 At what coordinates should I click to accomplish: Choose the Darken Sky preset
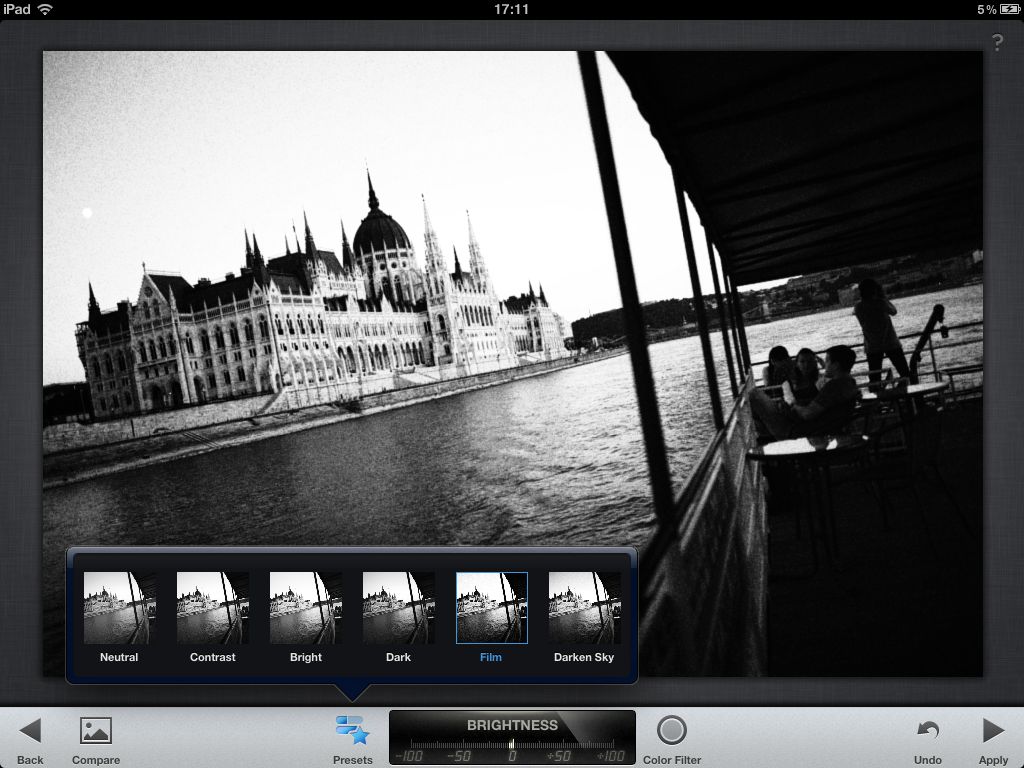[x=584, y=608]
